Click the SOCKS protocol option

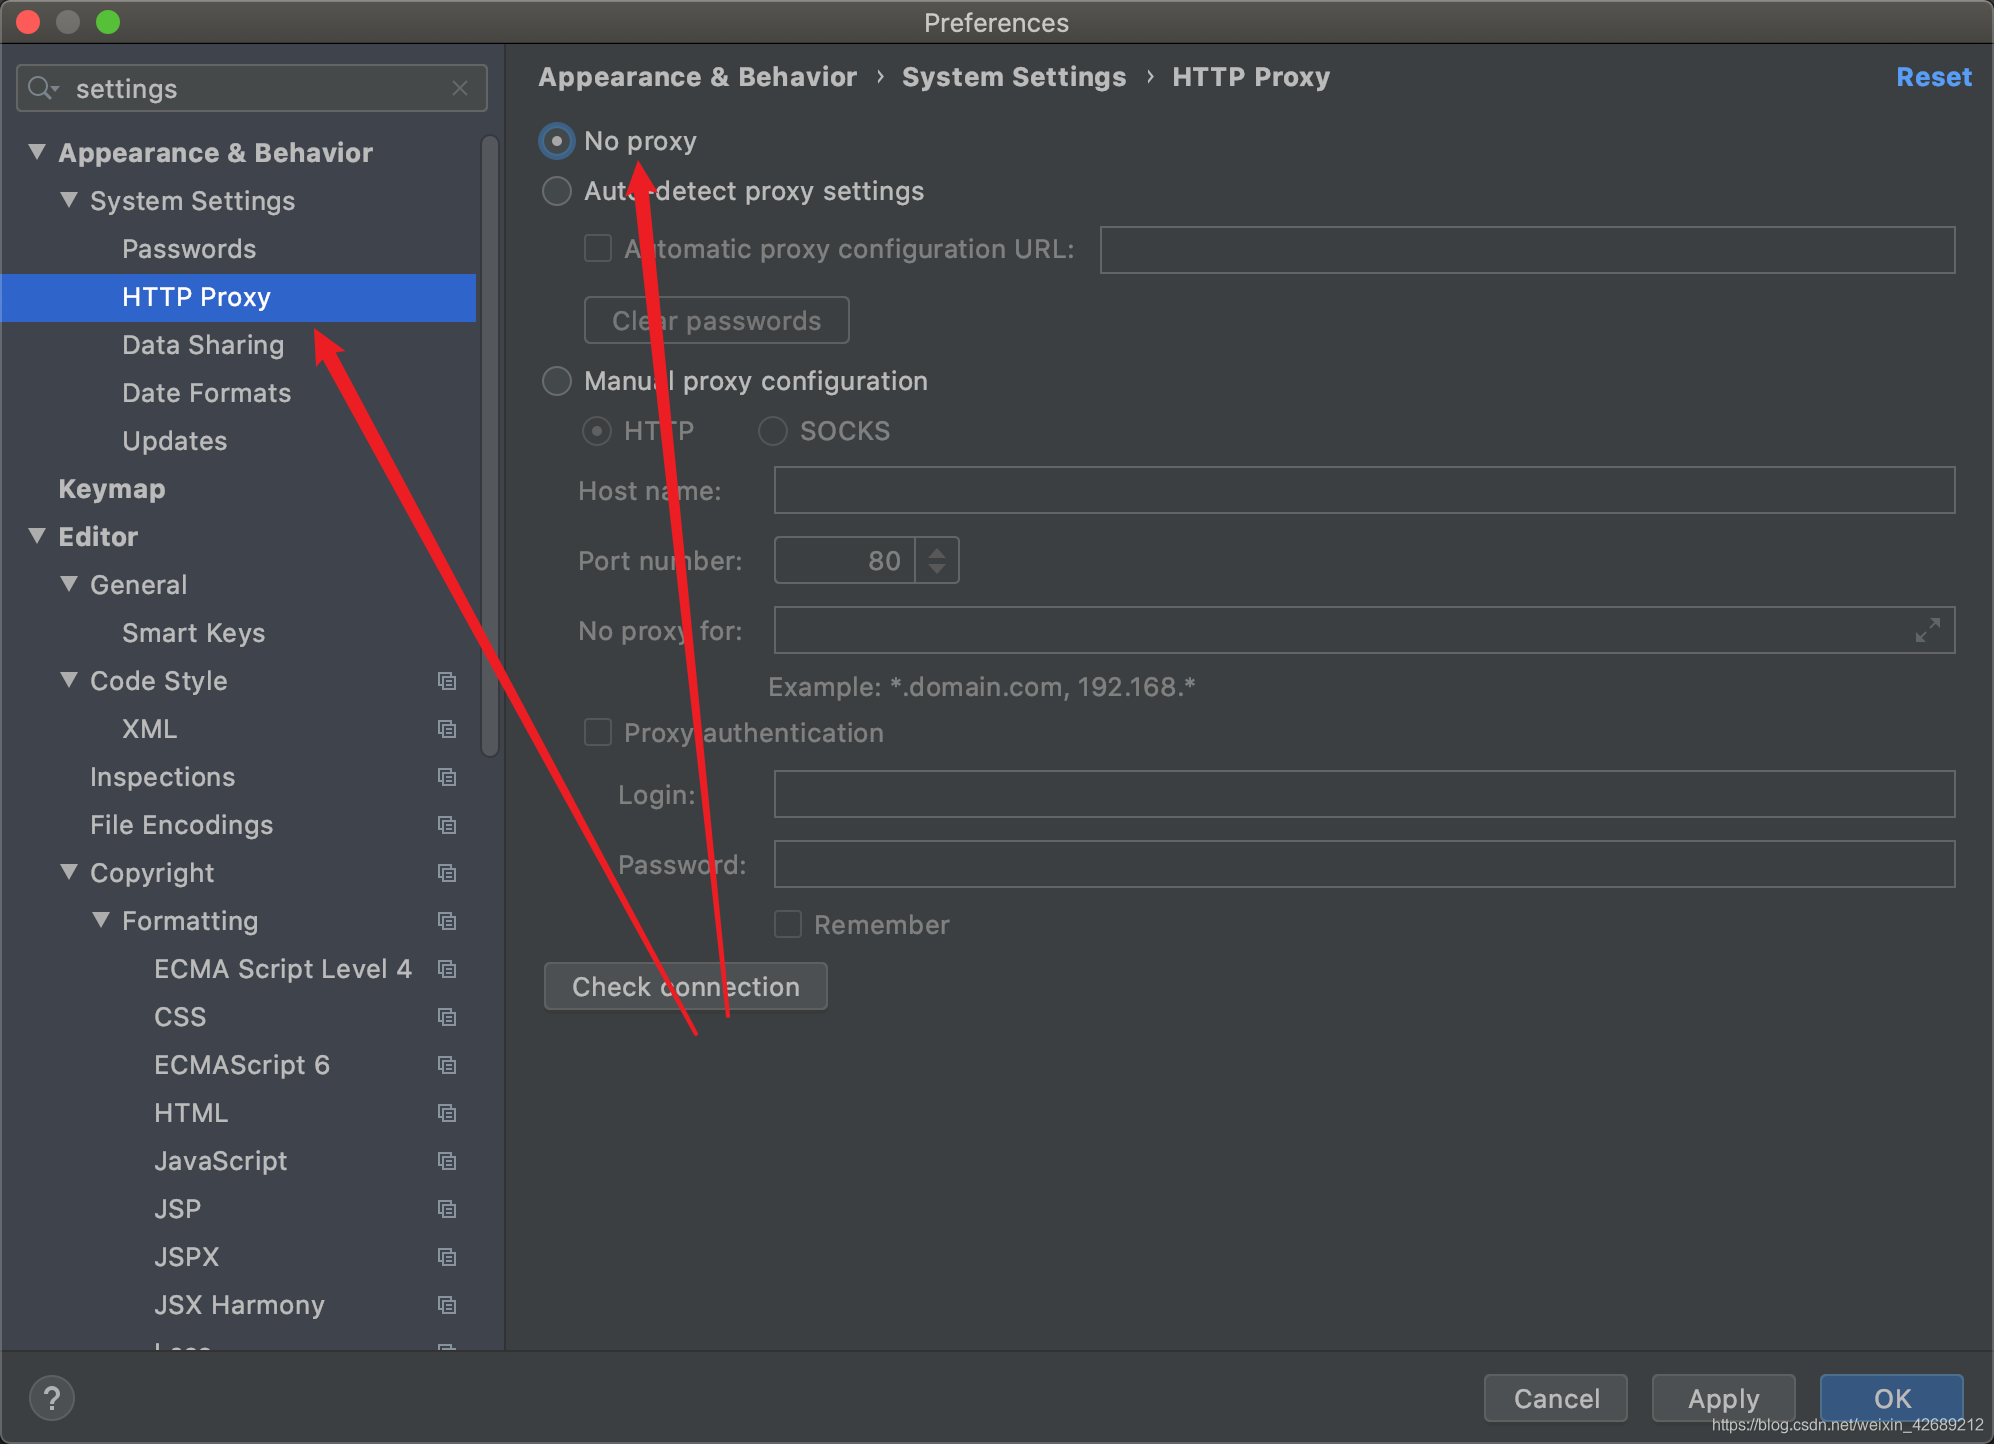click(777, 430)
